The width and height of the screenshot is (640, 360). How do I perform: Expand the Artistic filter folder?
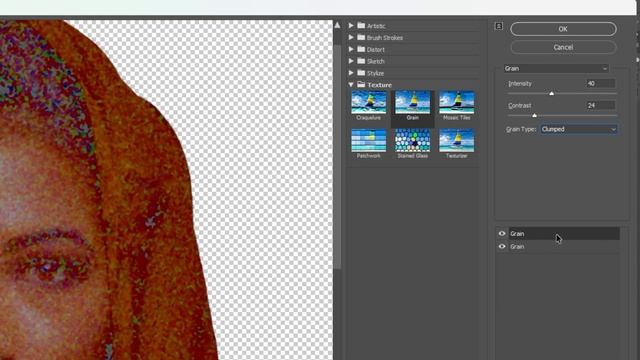[351, 25]
